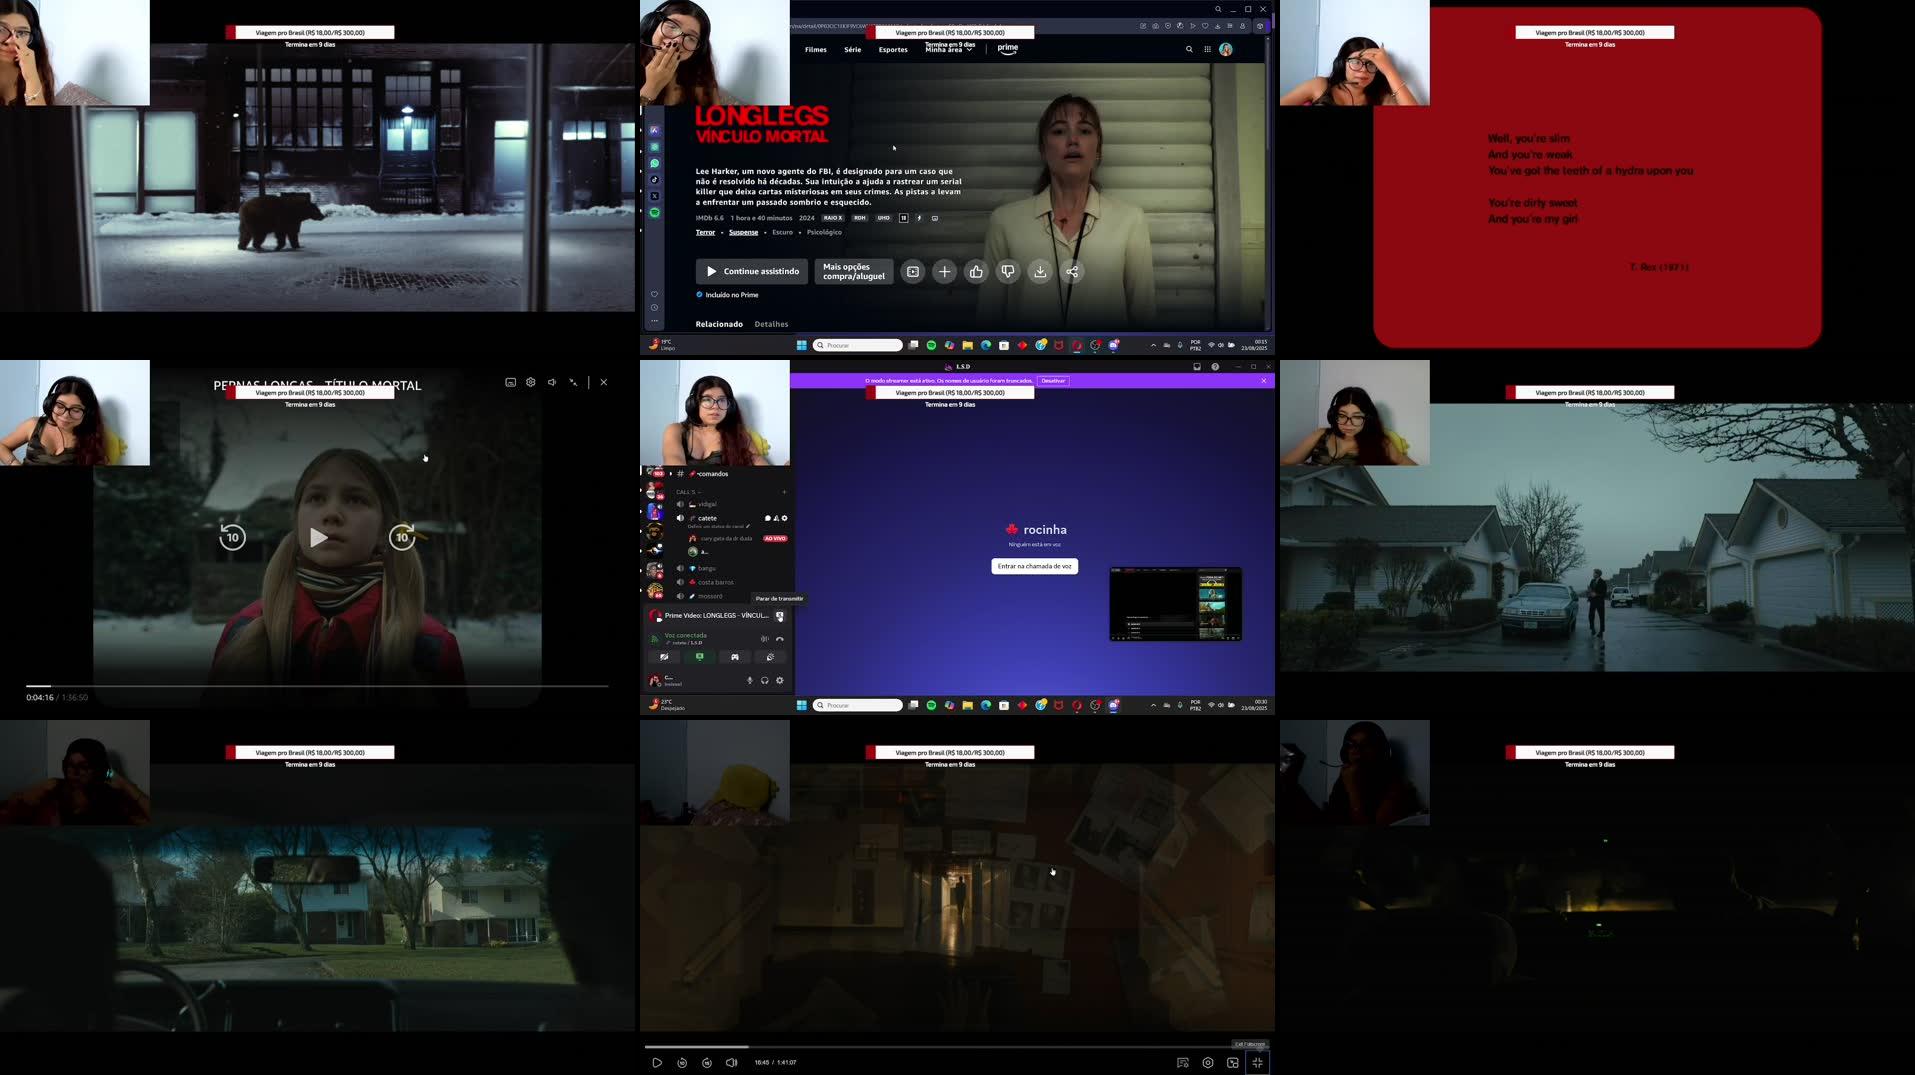This screenshot has width=1915, height=1075.
Task: Open the Prime Video profile avatar
Action: [x=1226, y=49]
